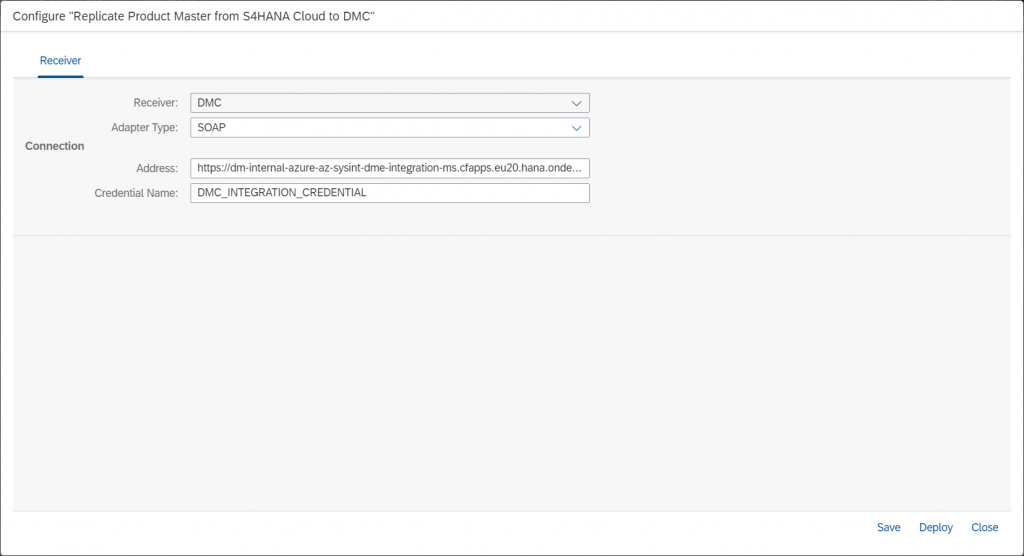Click the "Address:" field label

click(x=157, y=168)
